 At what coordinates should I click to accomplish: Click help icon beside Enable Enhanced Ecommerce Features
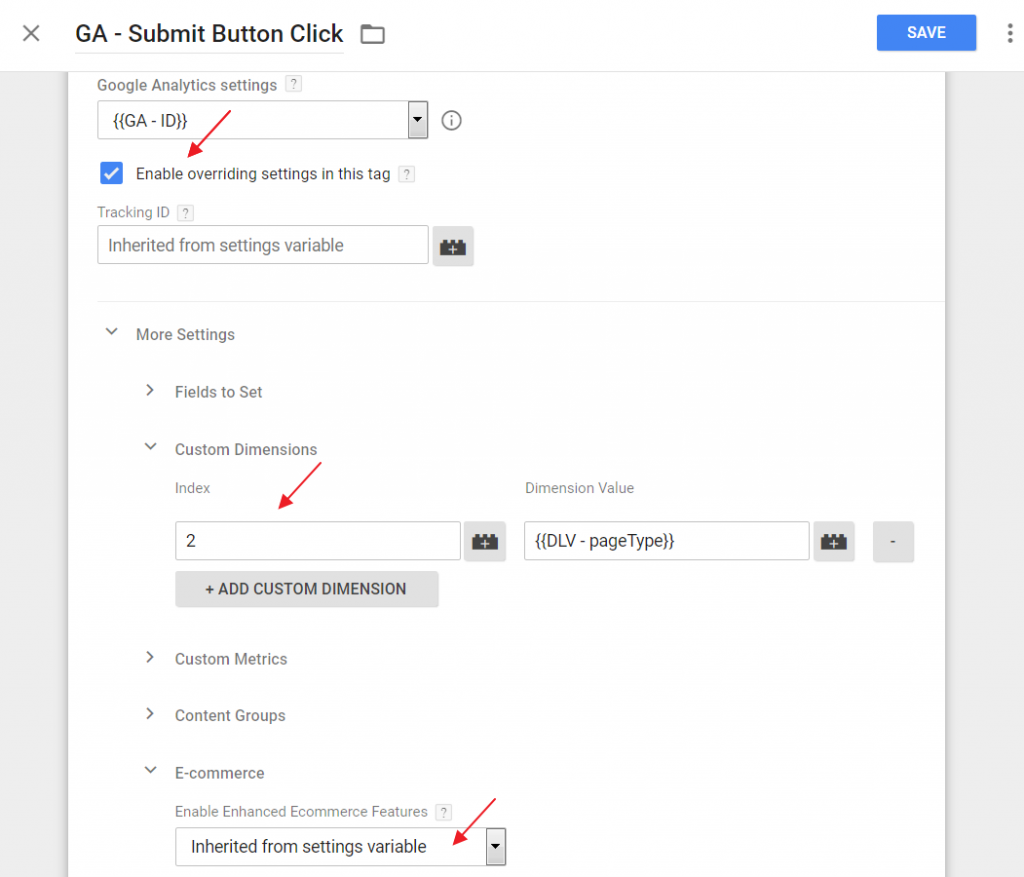point(444,812)
